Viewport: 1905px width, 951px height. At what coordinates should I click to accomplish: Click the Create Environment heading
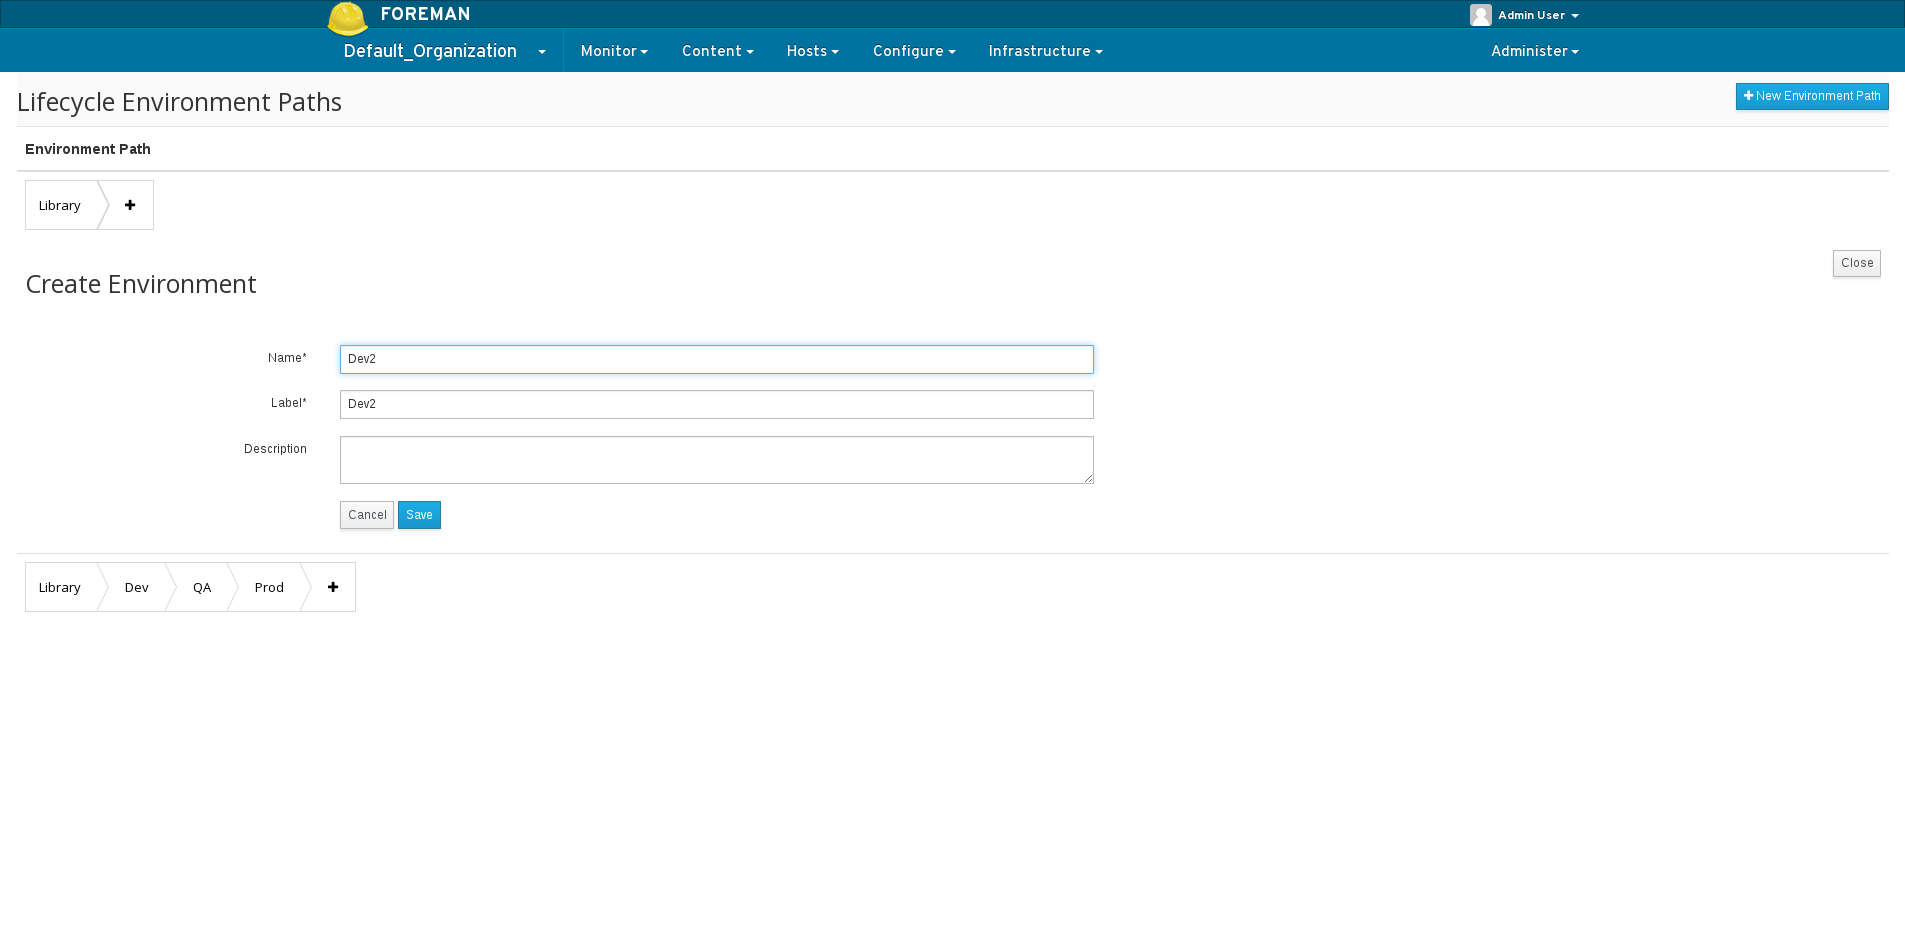click(141, 284)
